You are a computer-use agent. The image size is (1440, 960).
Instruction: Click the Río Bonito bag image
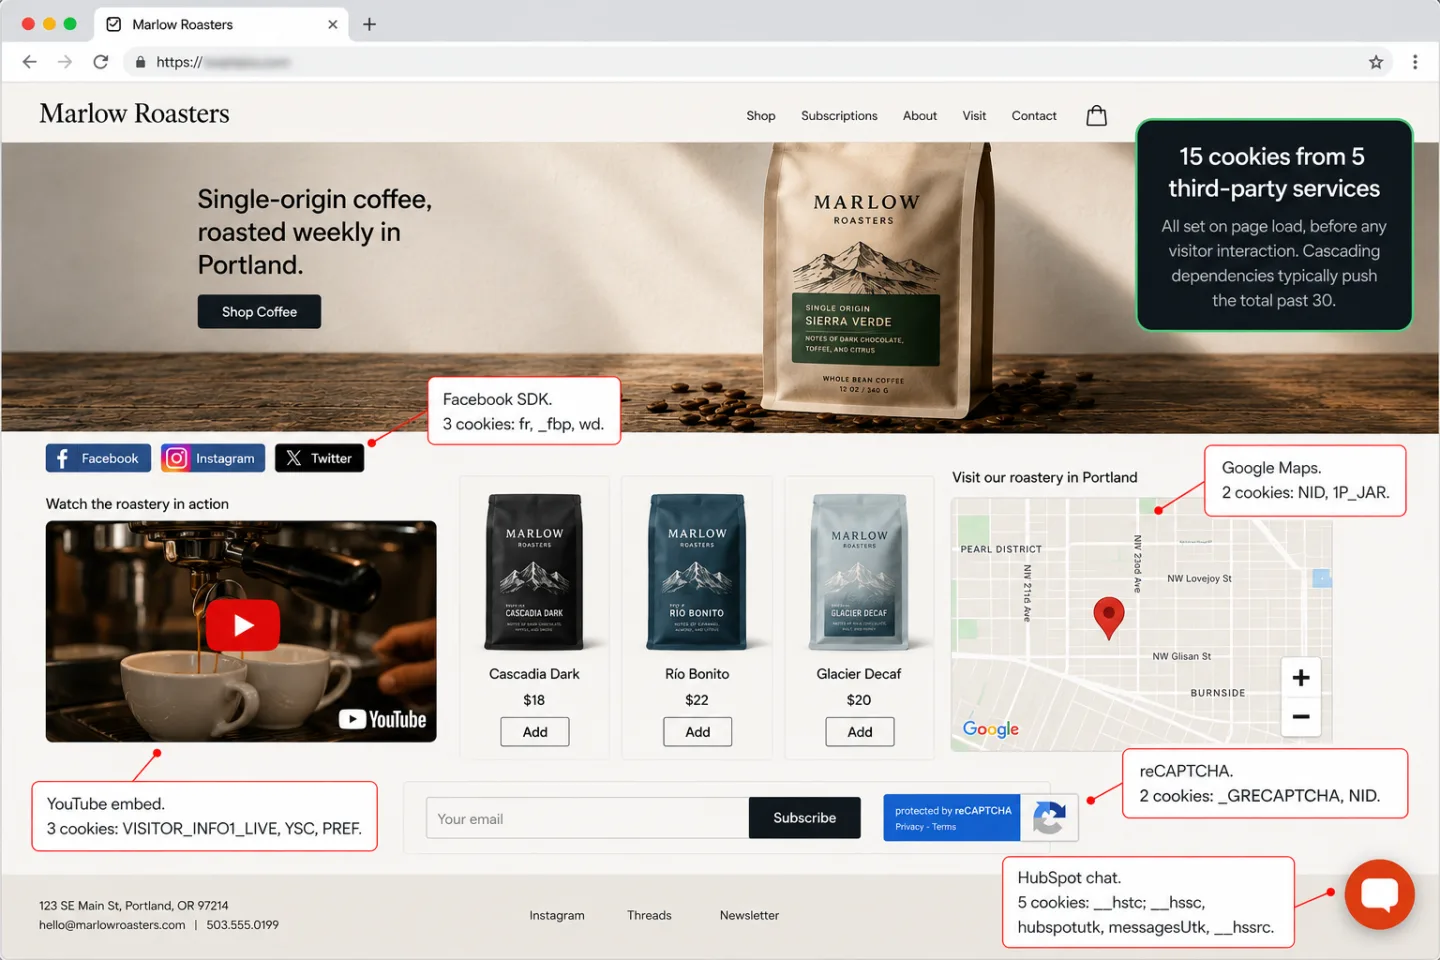click(697, 572)
